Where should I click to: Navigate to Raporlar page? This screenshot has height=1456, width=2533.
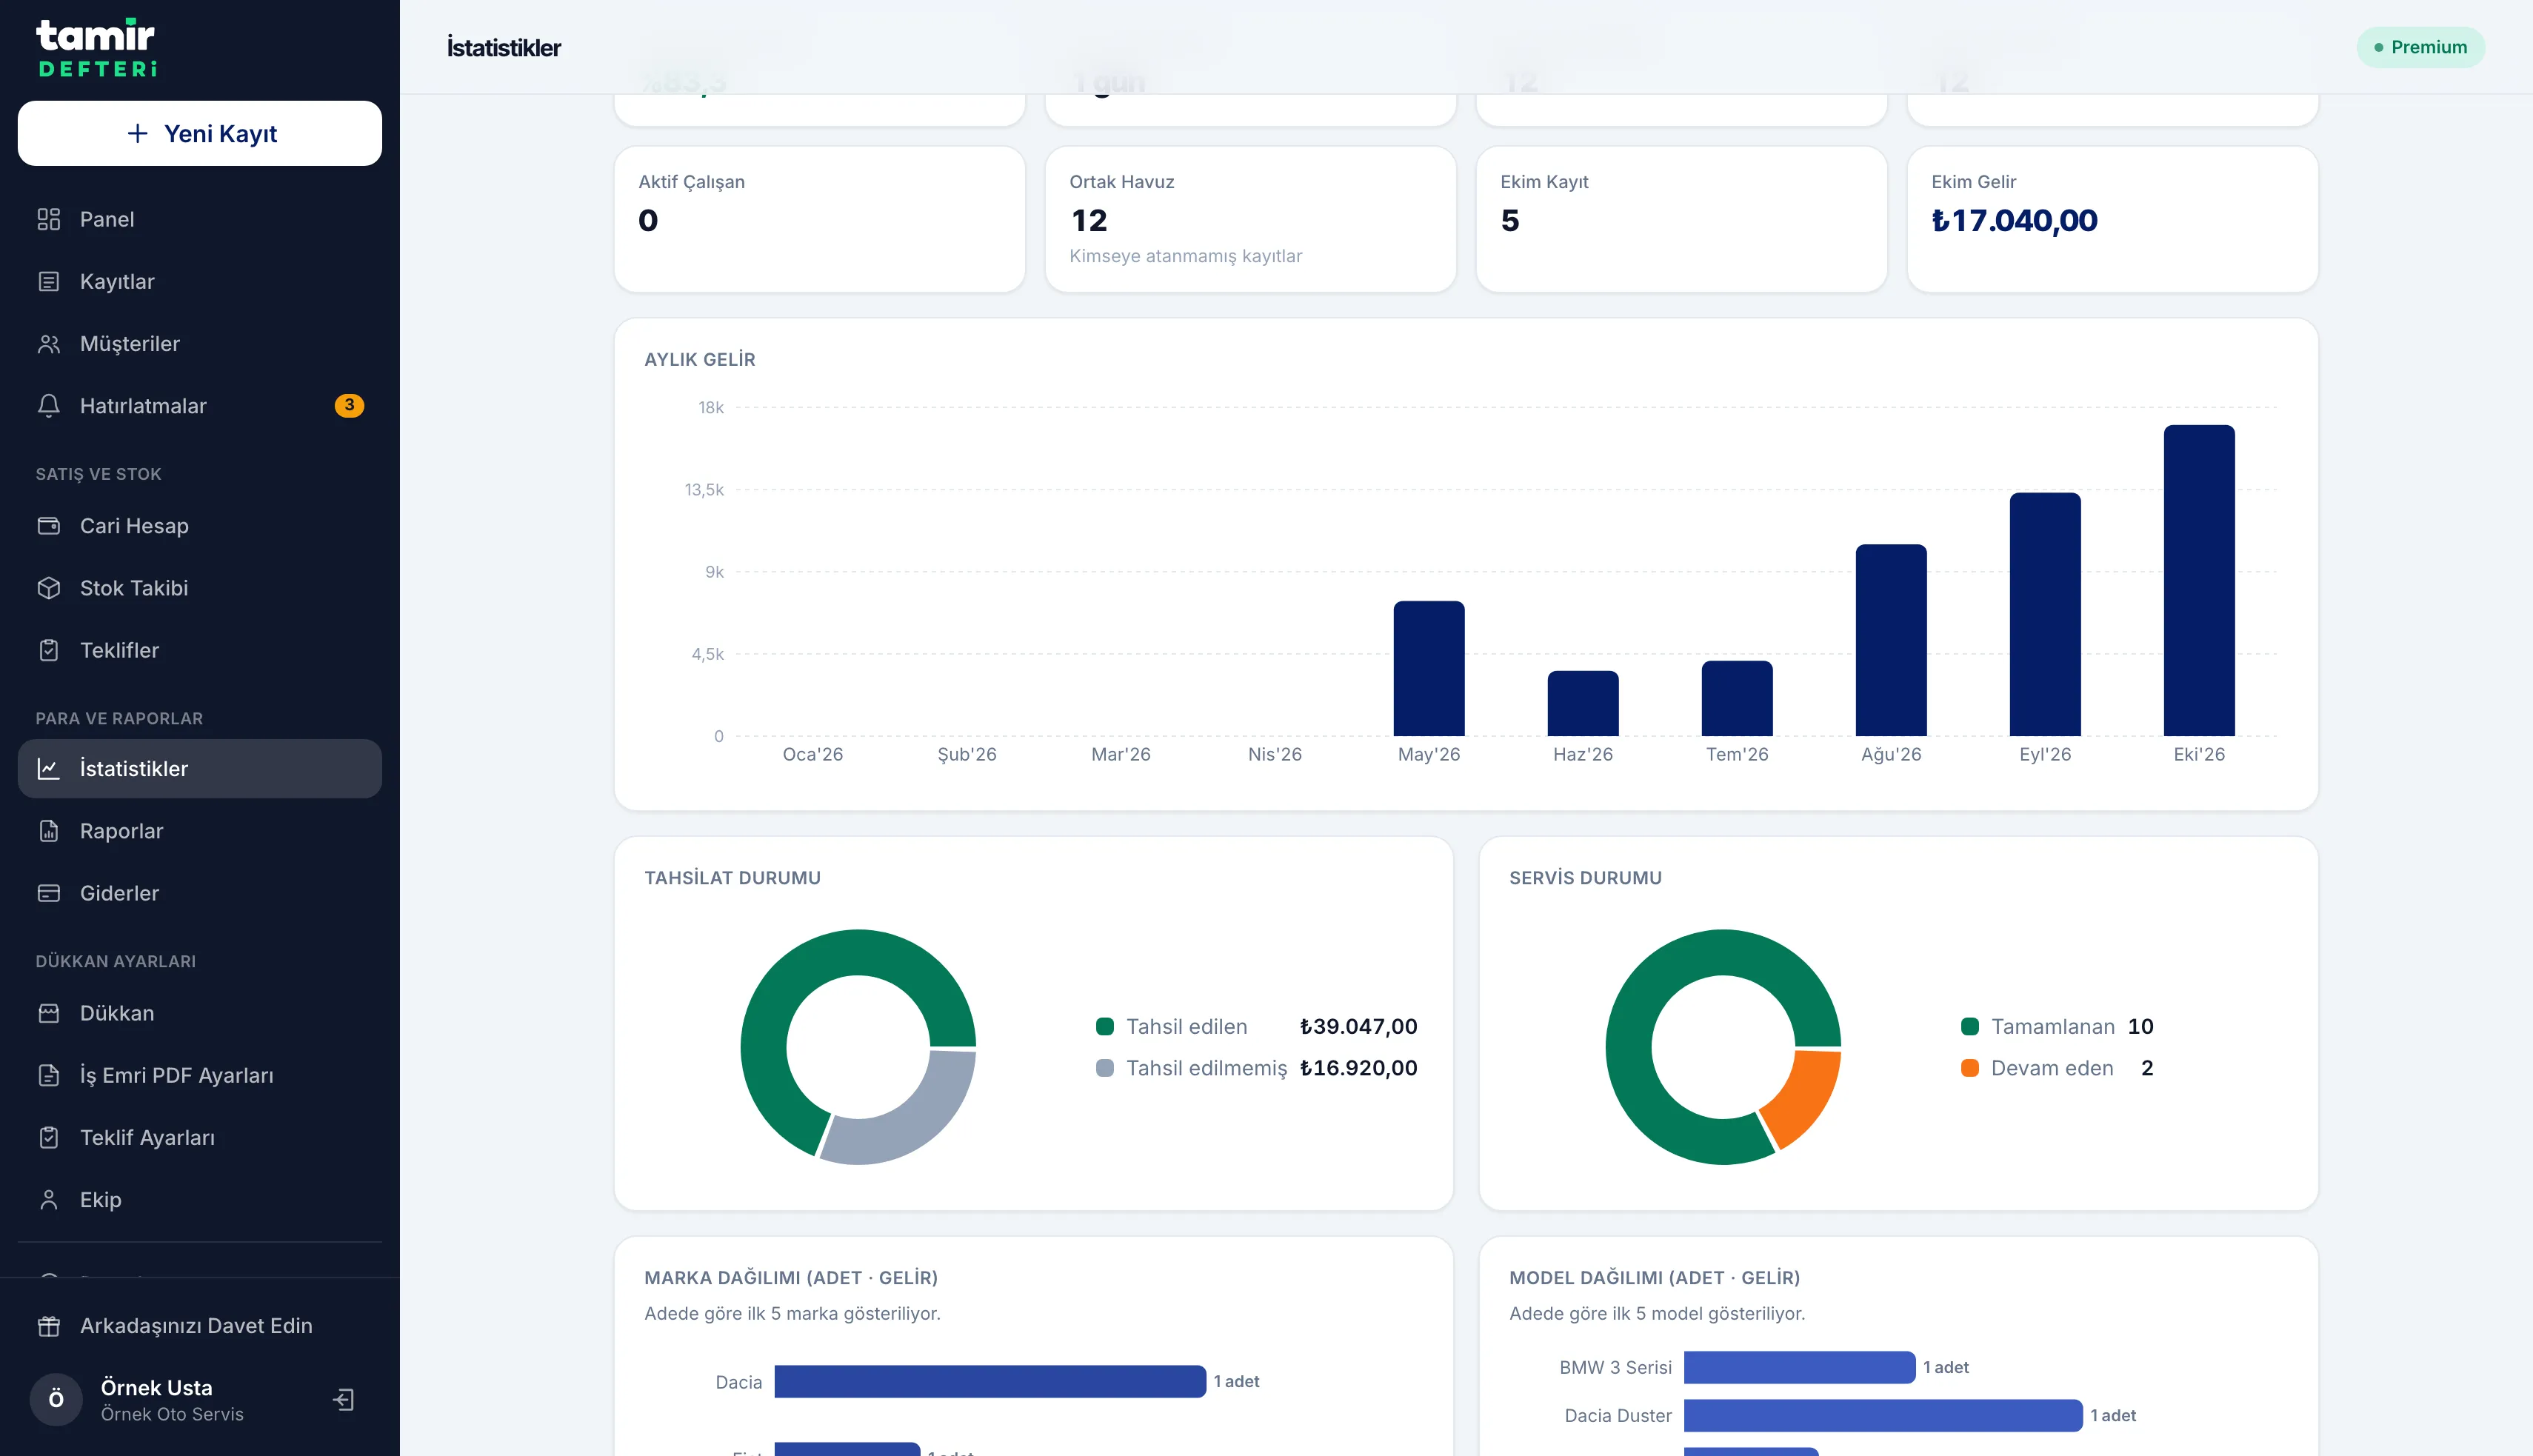point(200,831)
